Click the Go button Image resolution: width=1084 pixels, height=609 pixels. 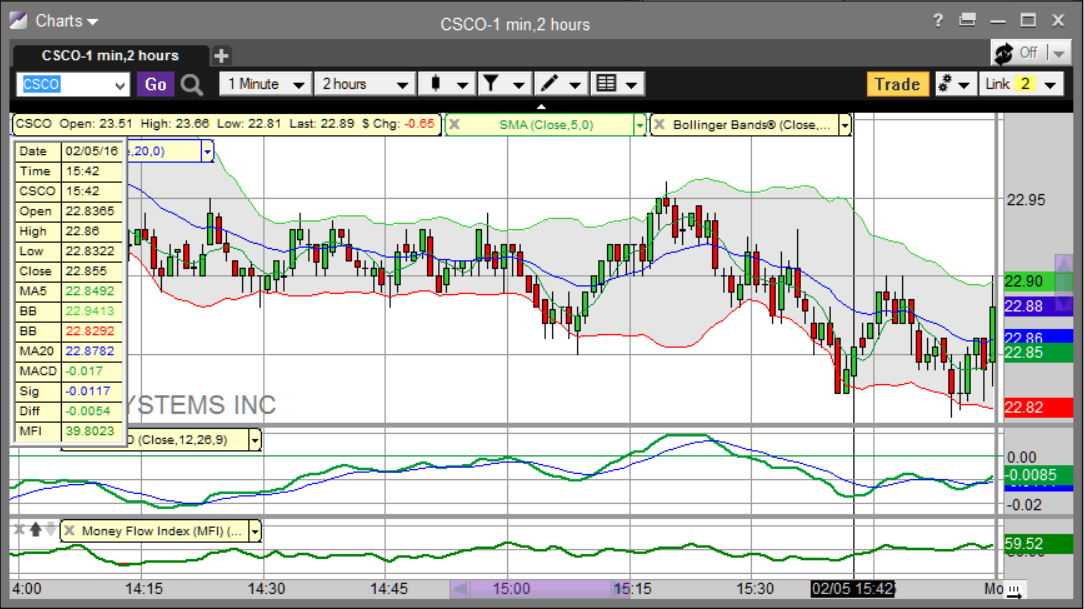click(x=155, y=84)
